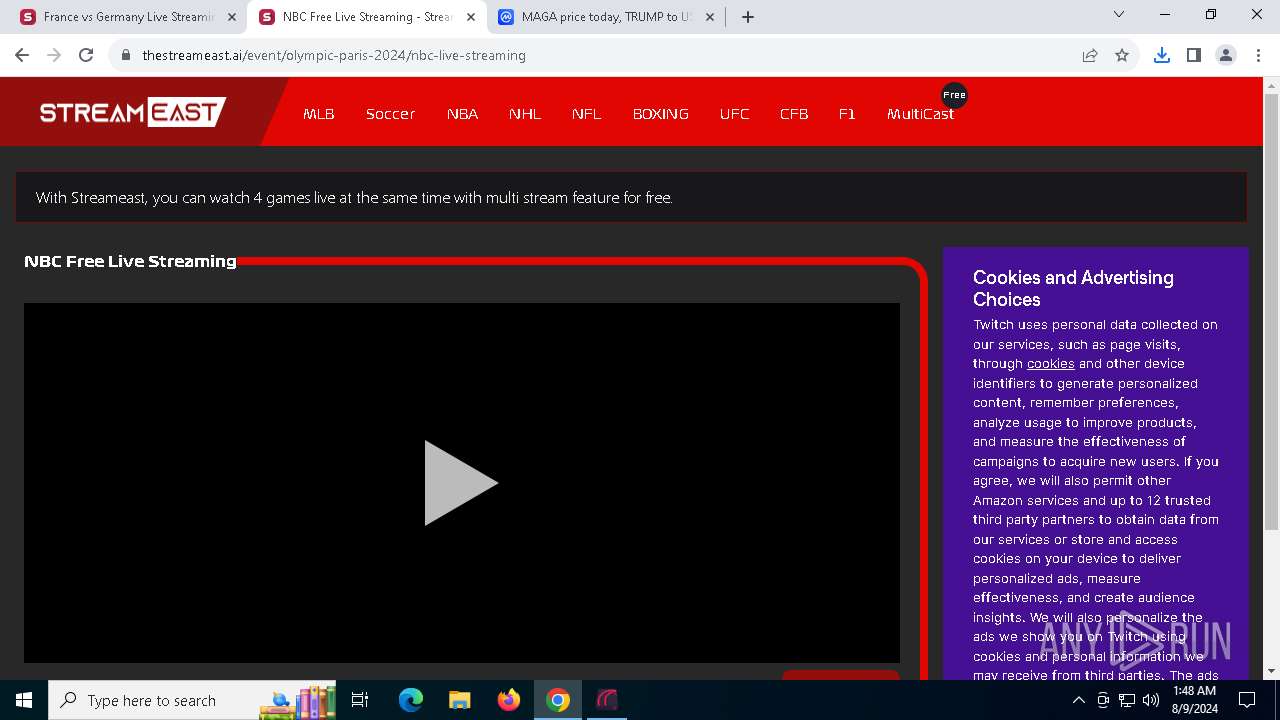Click the multi stream feature banner
The height and width of the screenshot is (720, 1280).
click(631, 197)
